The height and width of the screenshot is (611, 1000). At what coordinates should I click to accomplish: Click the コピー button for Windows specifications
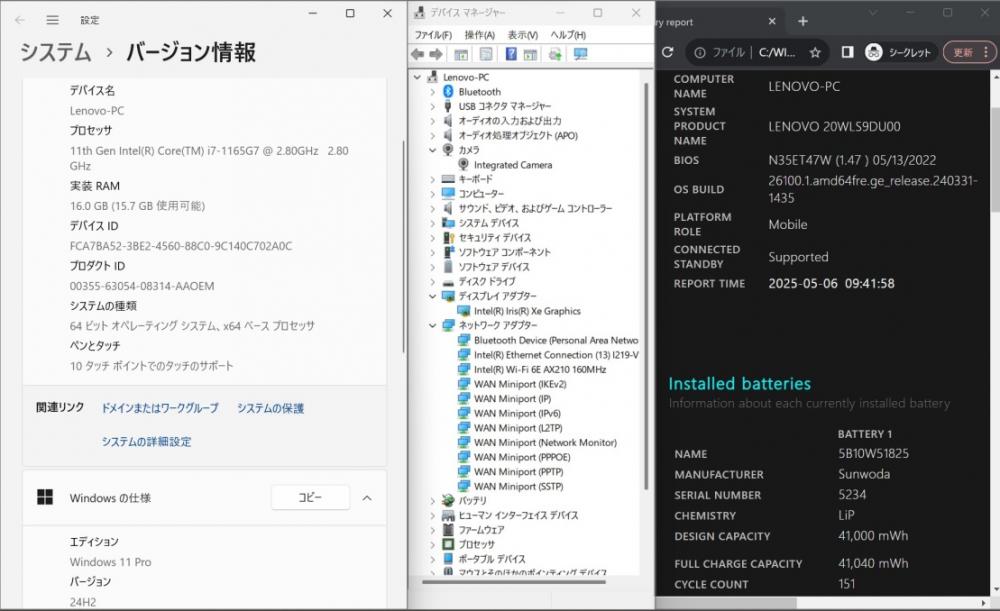tap(311, 497)
